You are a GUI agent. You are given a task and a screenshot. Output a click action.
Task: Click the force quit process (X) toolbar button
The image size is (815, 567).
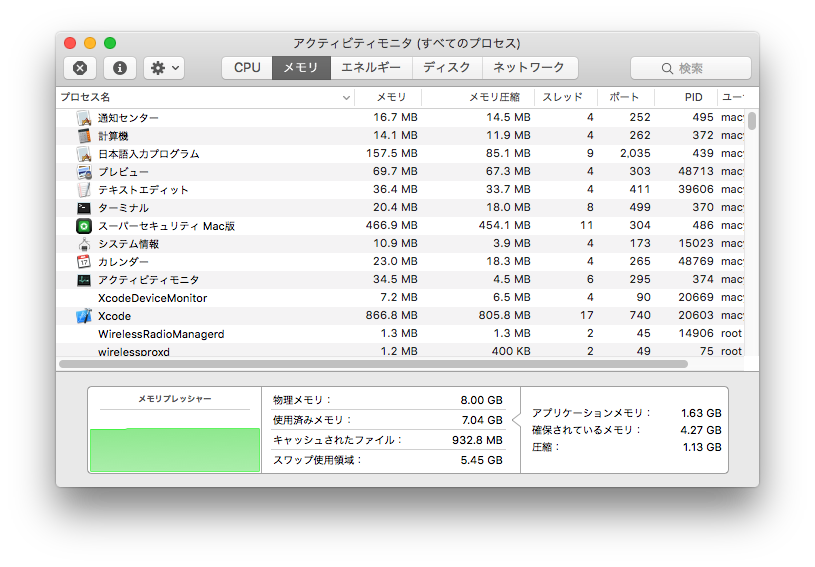pos(80,68)
